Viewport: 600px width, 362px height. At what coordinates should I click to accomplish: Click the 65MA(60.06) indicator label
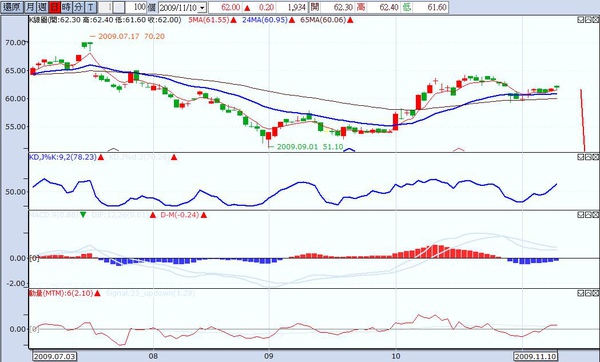(323, 20)
